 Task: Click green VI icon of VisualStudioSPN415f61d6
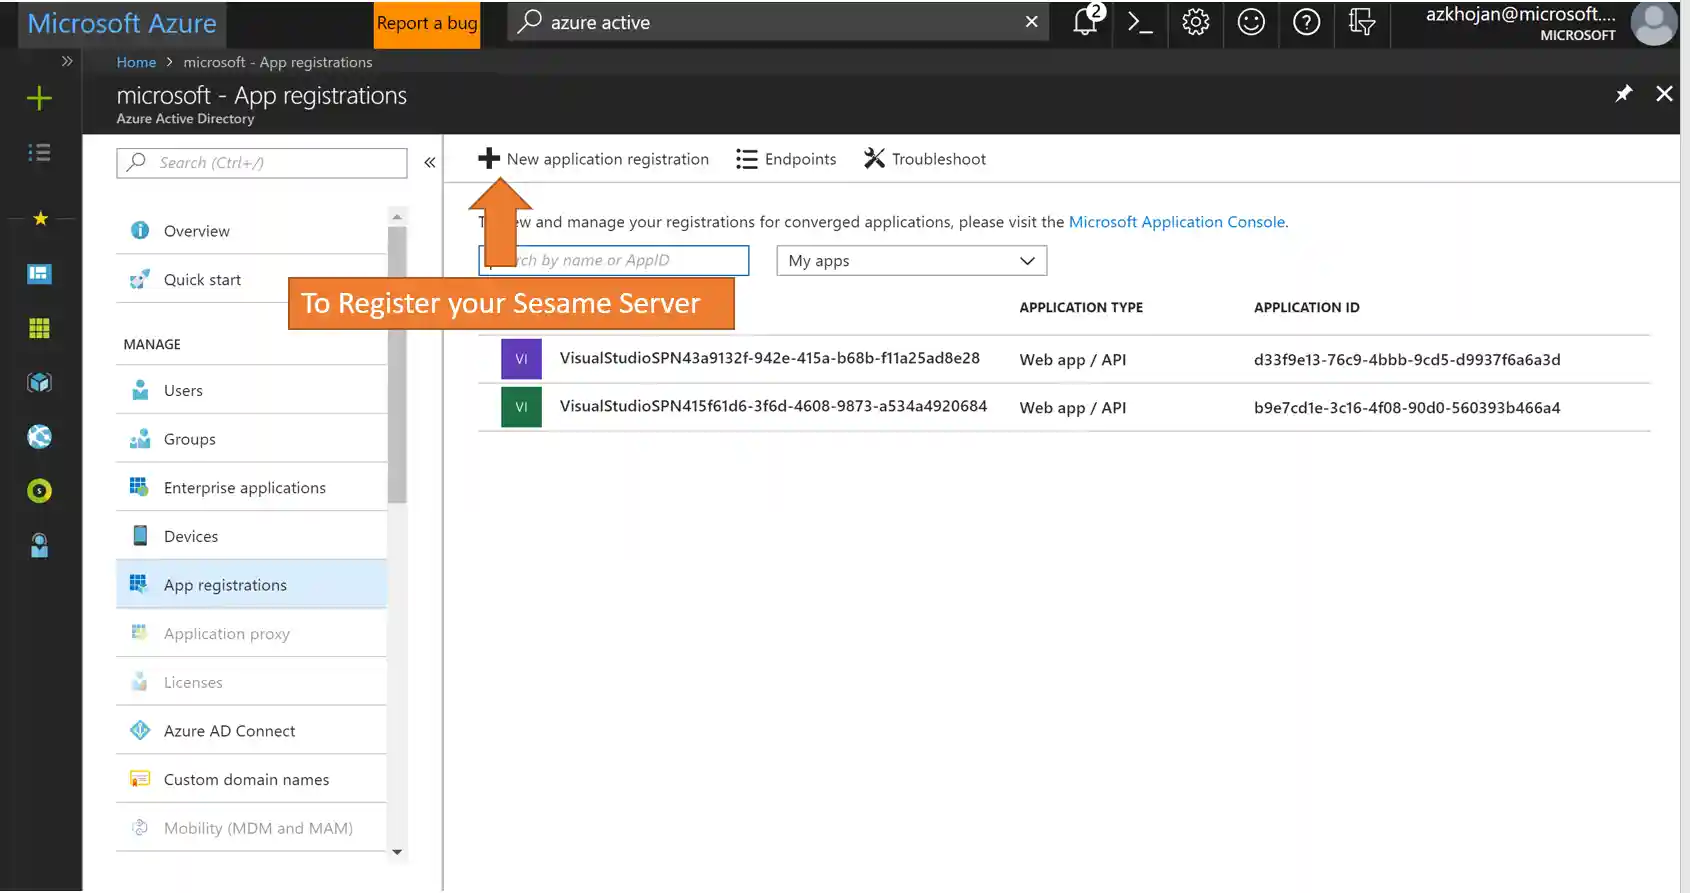point(521,407)
